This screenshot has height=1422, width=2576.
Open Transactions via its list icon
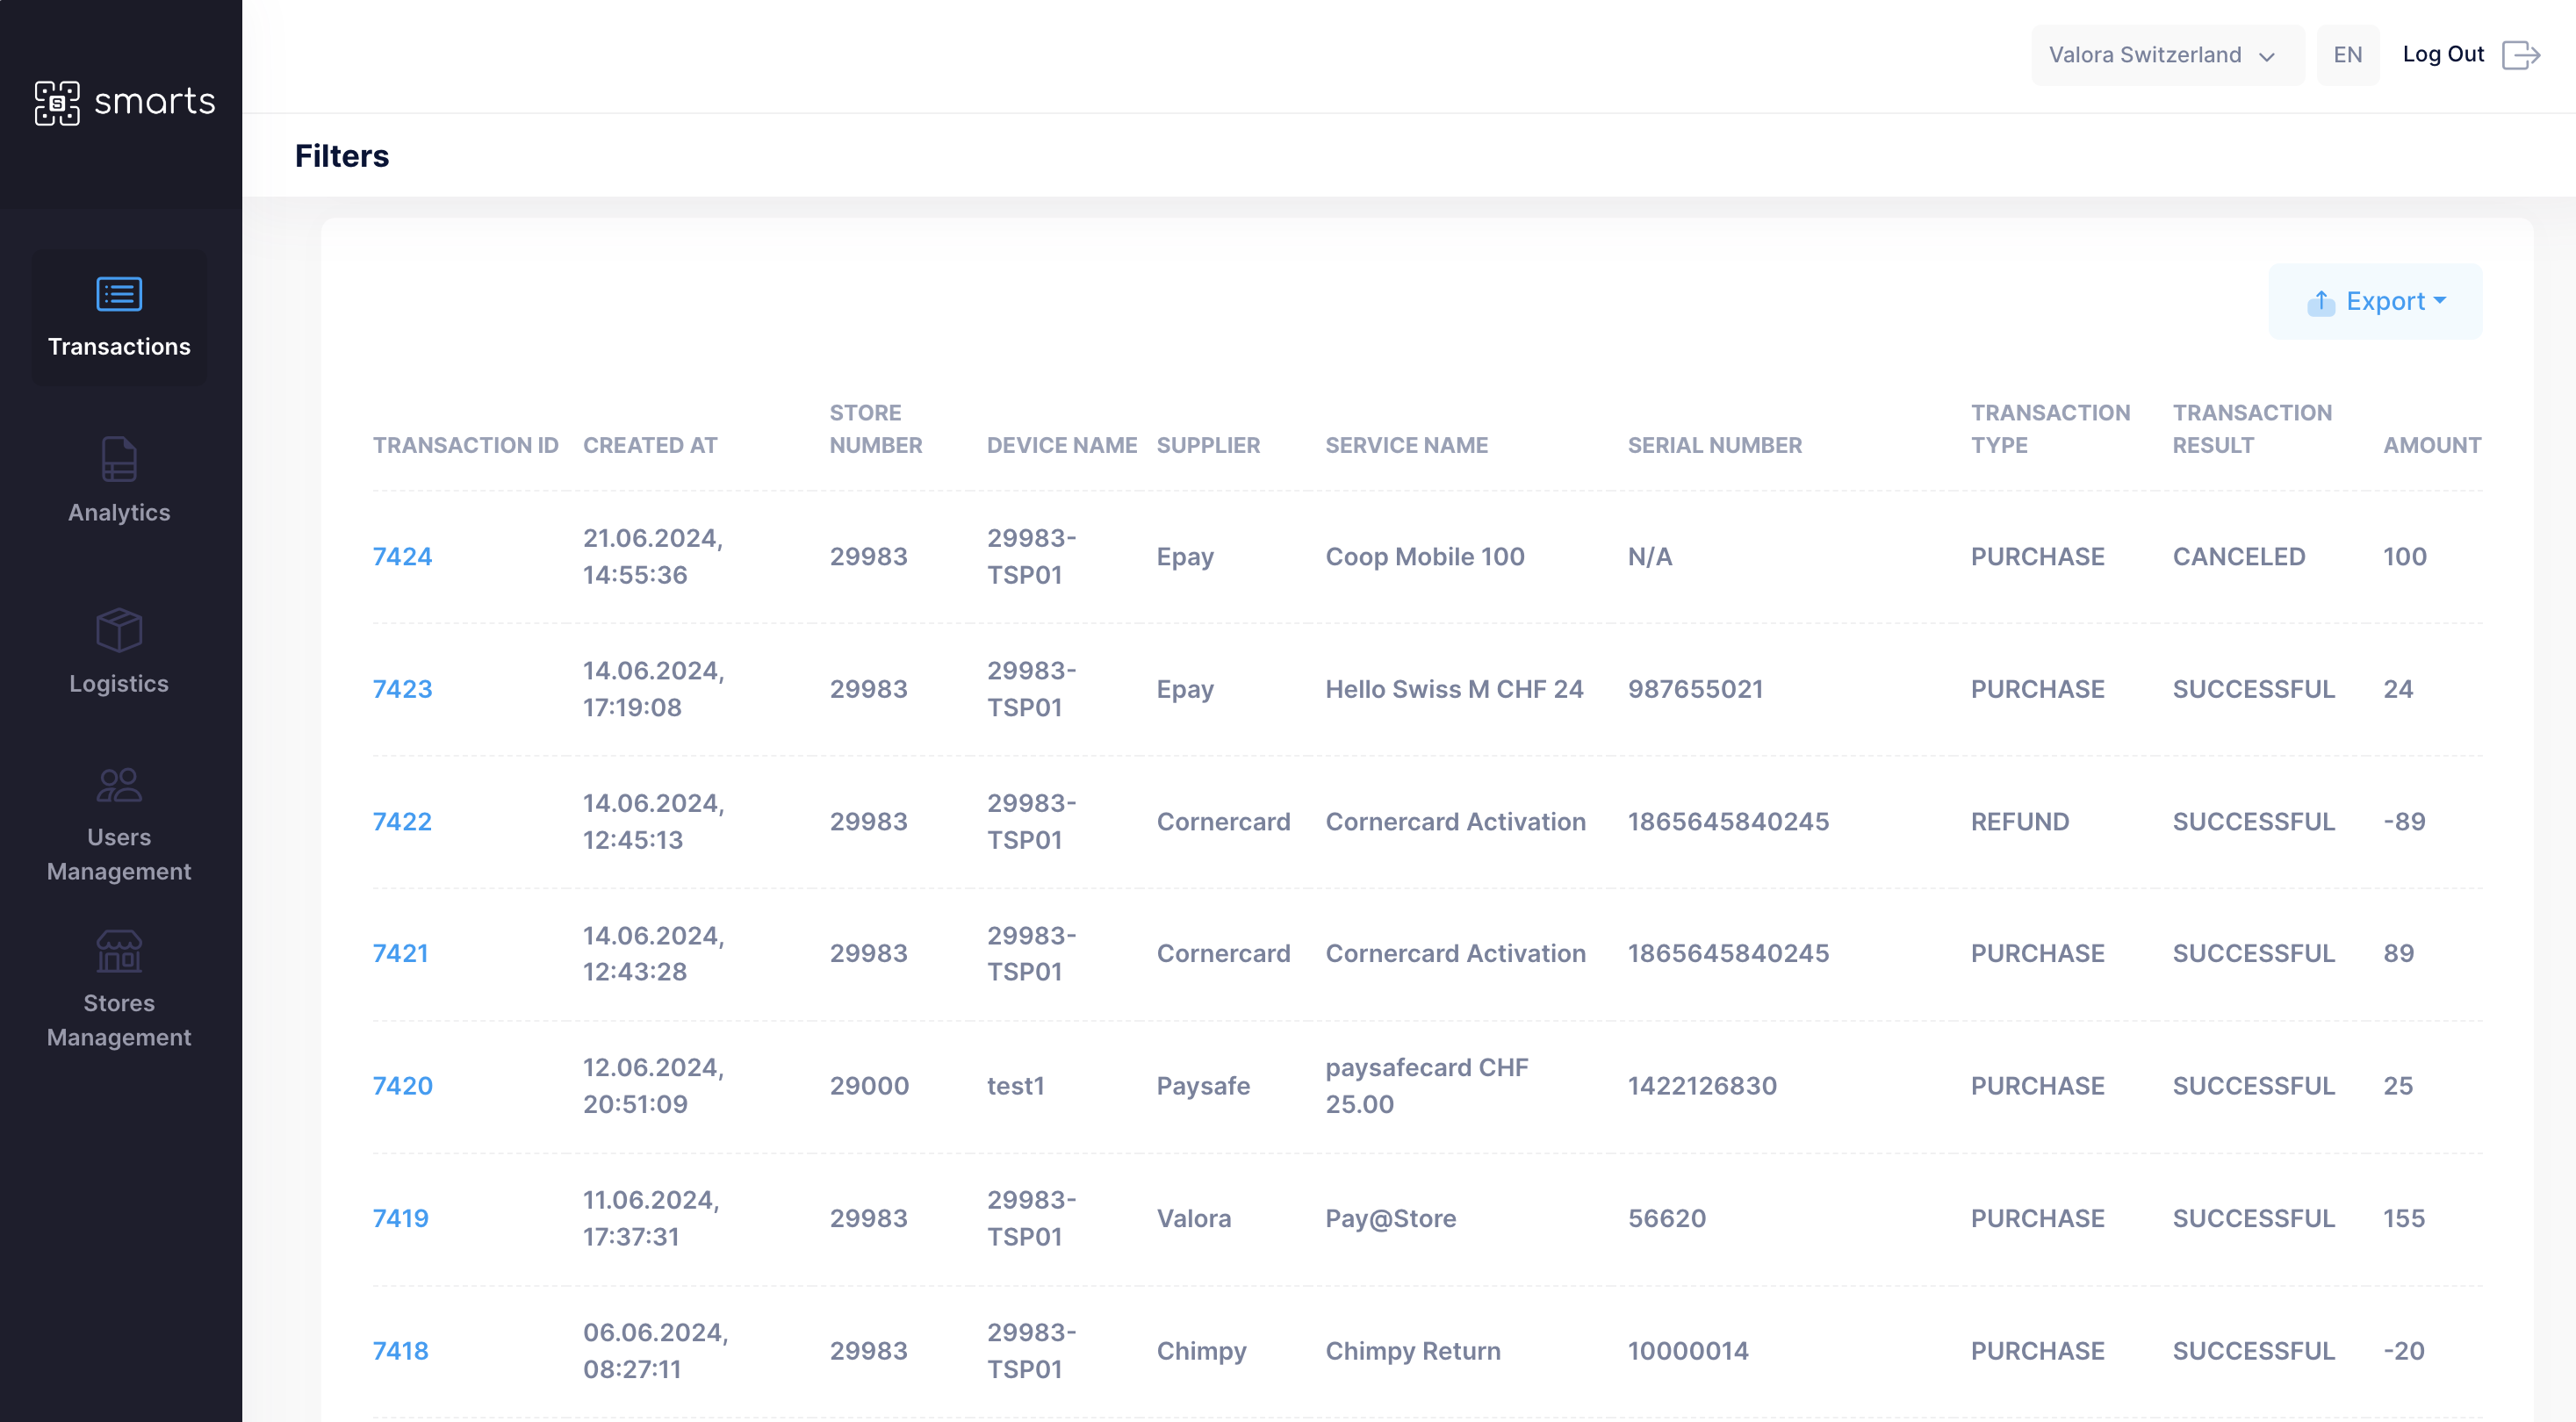[119, 294]
